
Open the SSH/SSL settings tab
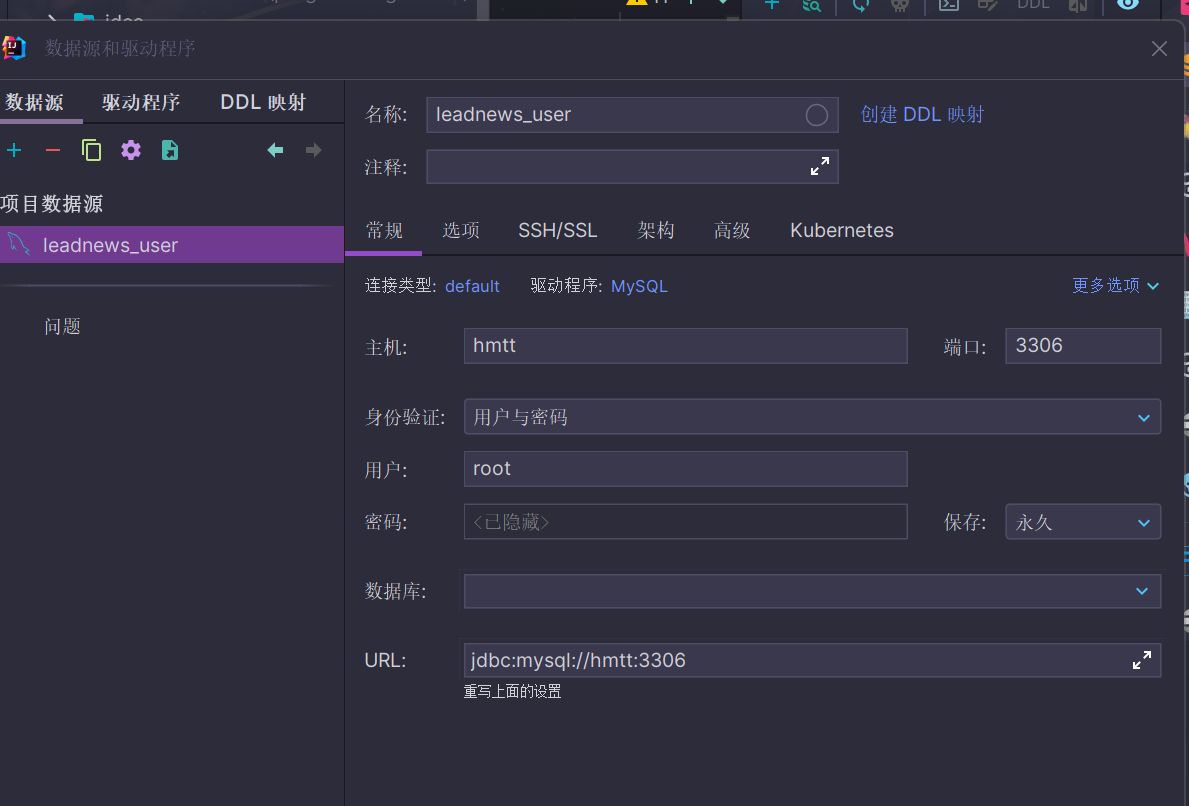pos(557,231)
